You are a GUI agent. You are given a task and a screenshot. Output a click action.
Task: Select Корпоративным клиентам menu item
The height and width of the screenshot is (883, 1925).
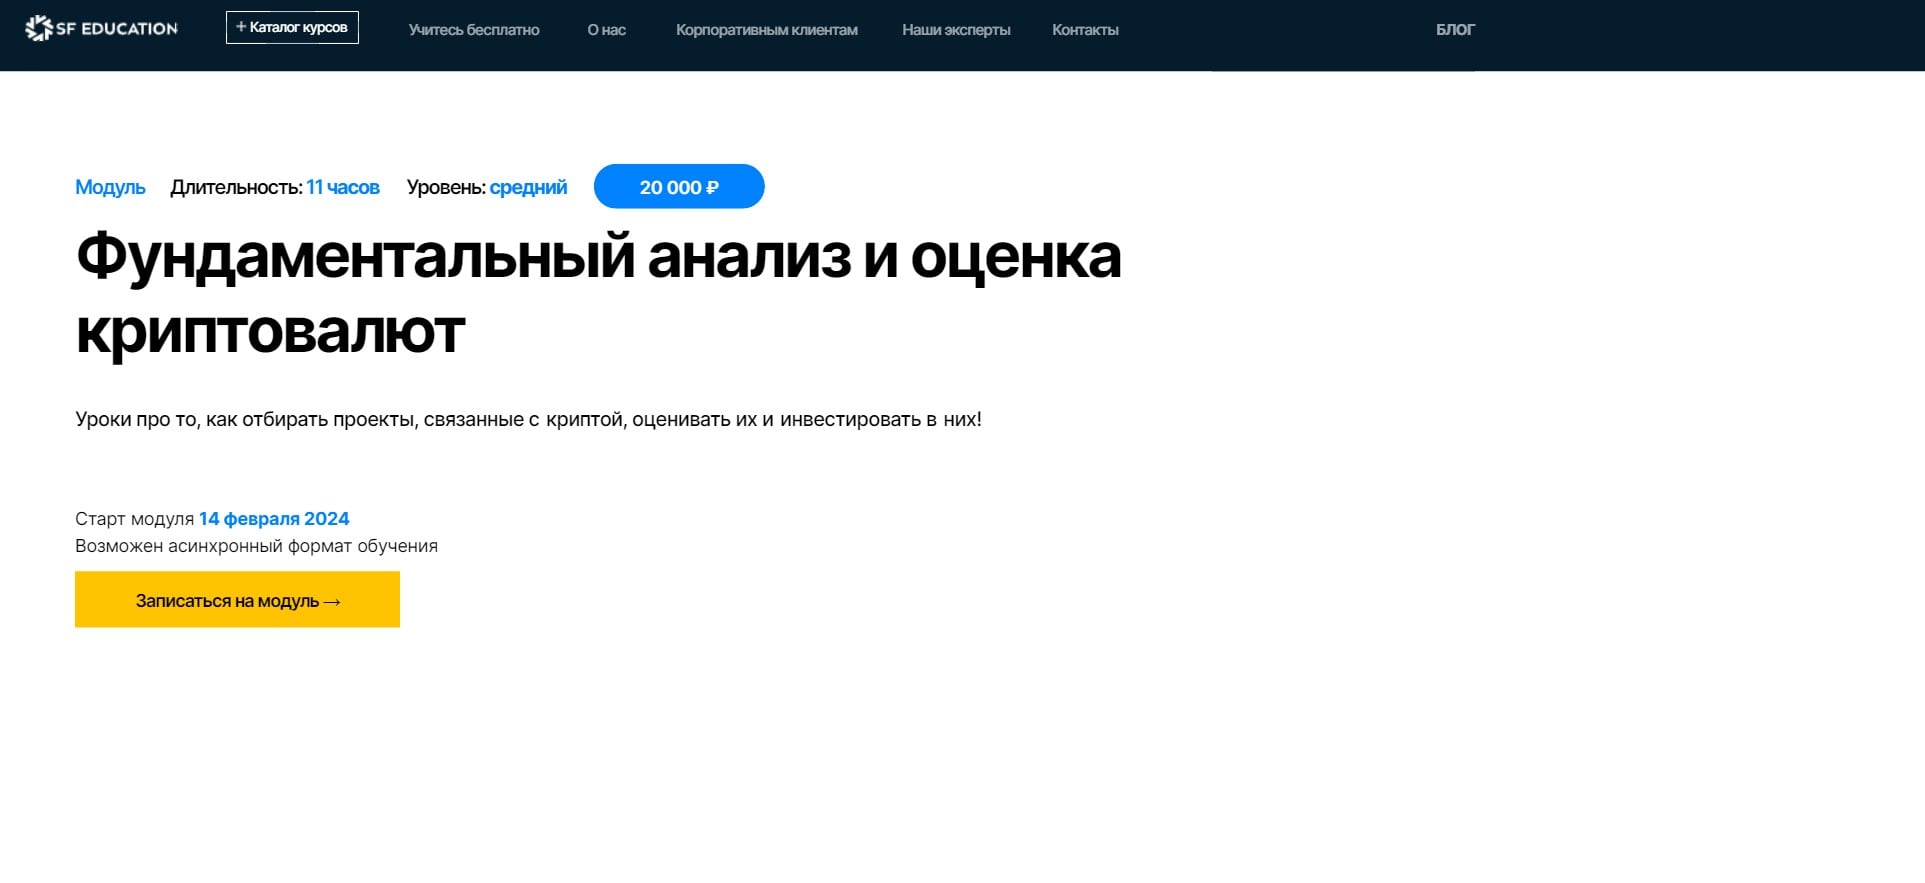tap(766, 30)
